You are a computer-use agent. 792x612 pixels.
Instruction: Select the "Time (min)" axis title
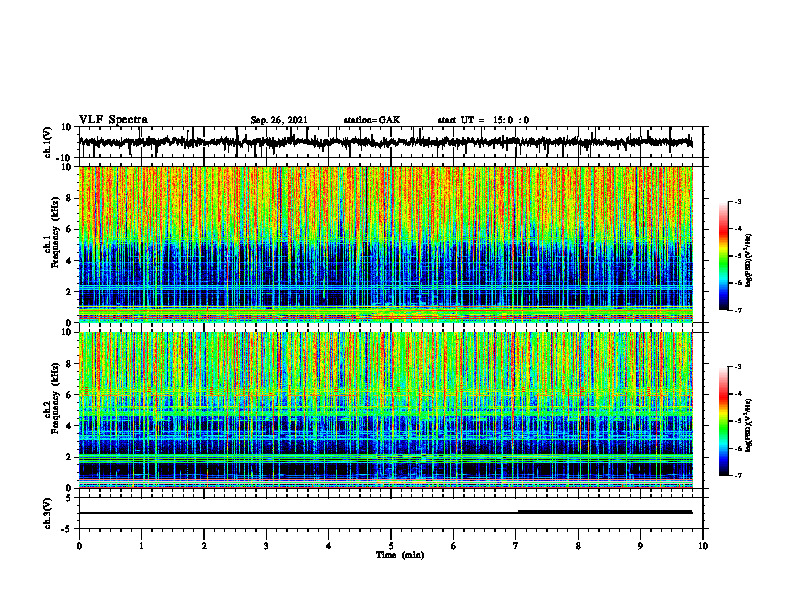(x=400, y=555)
